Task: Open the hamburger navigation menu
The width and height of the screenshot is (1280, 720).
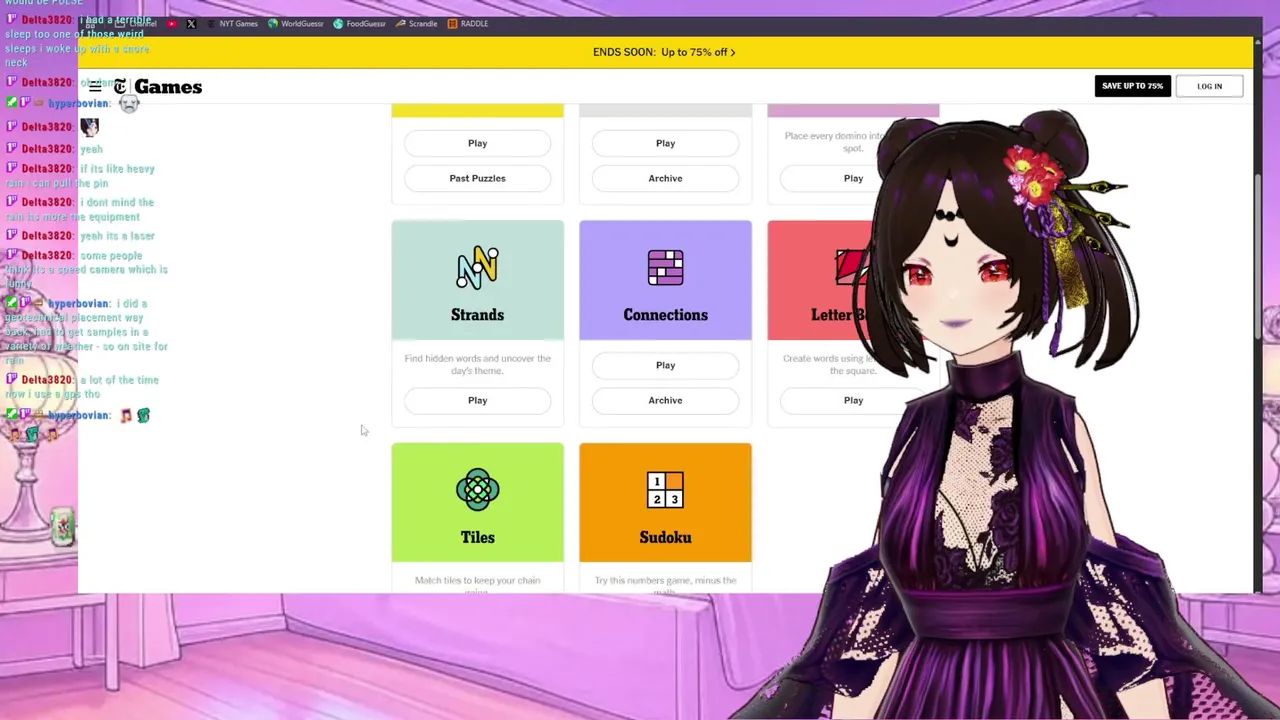Action: (95, 87)
